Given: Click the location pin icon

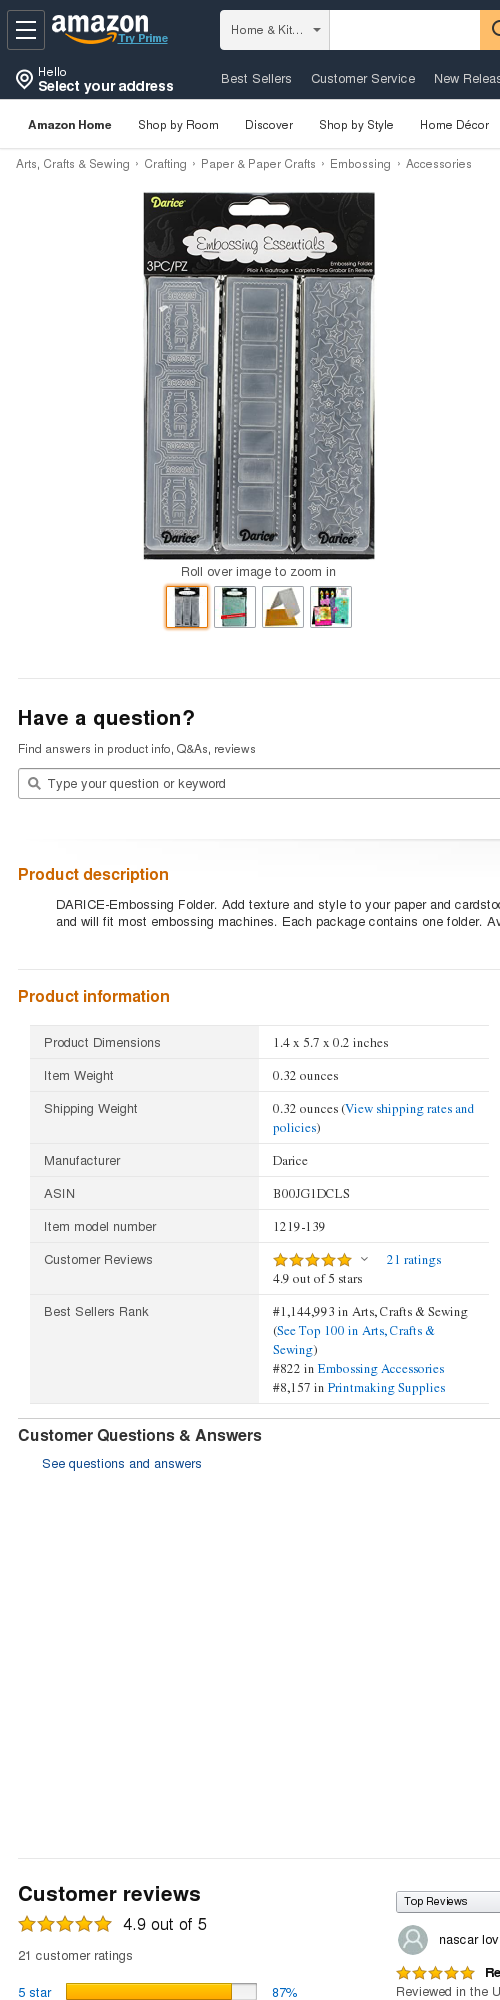Looking at the screenshot, I should [x=25, y=79].
